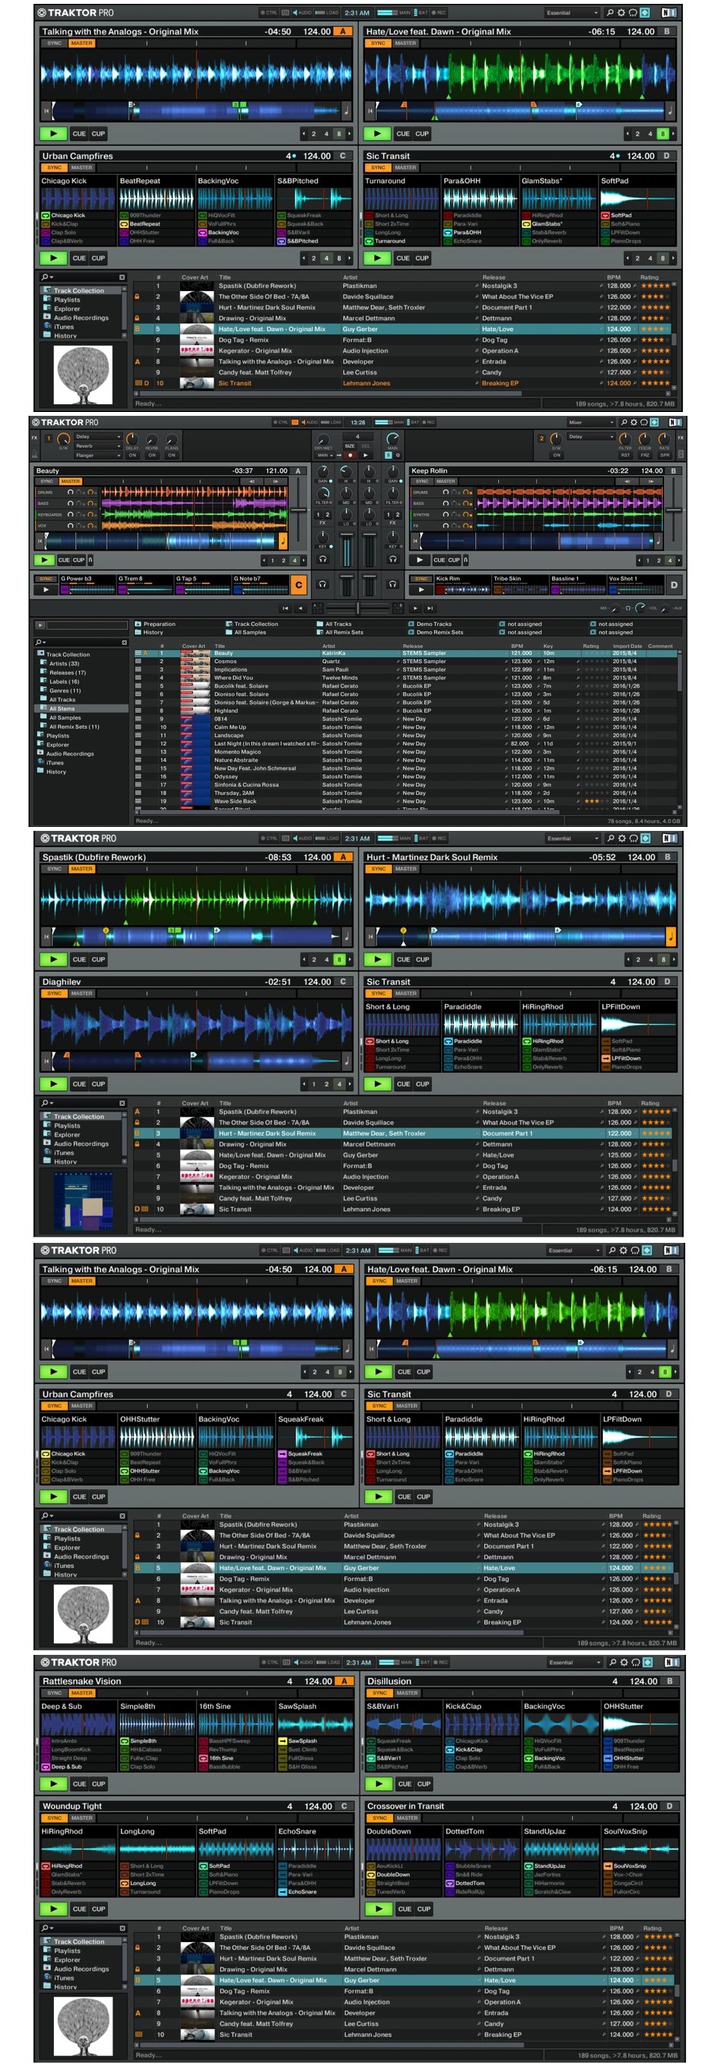Screen dimensions: 716x2068
Task: Select Genres (11) in the browser tree
Action: pyautogui.click(x=66, y=690)
